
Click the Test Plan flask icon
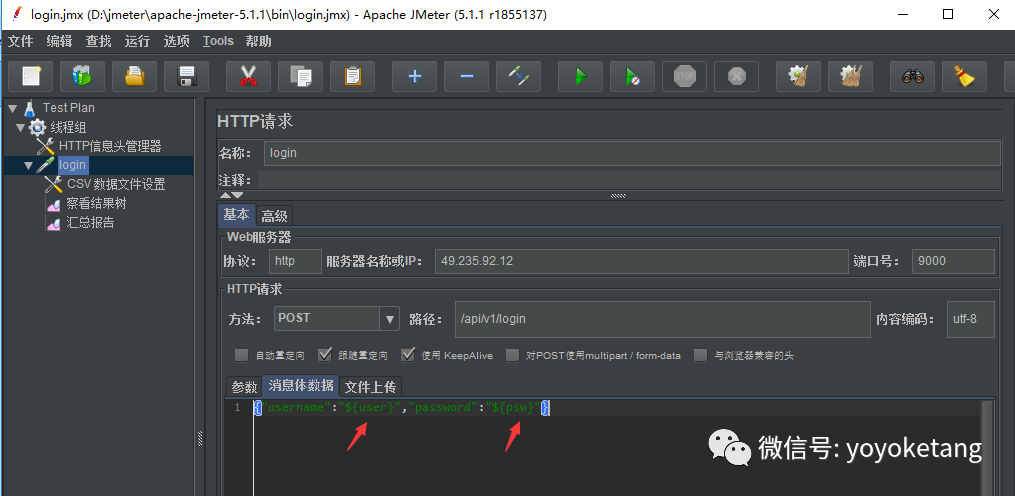[x=30, y=108]
